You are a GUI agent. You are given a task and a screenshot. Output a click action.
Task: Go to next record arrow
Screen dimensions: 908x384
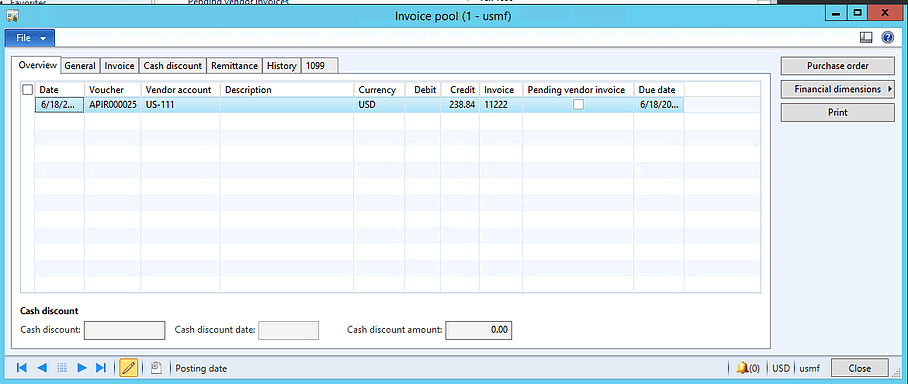(82, 368)
